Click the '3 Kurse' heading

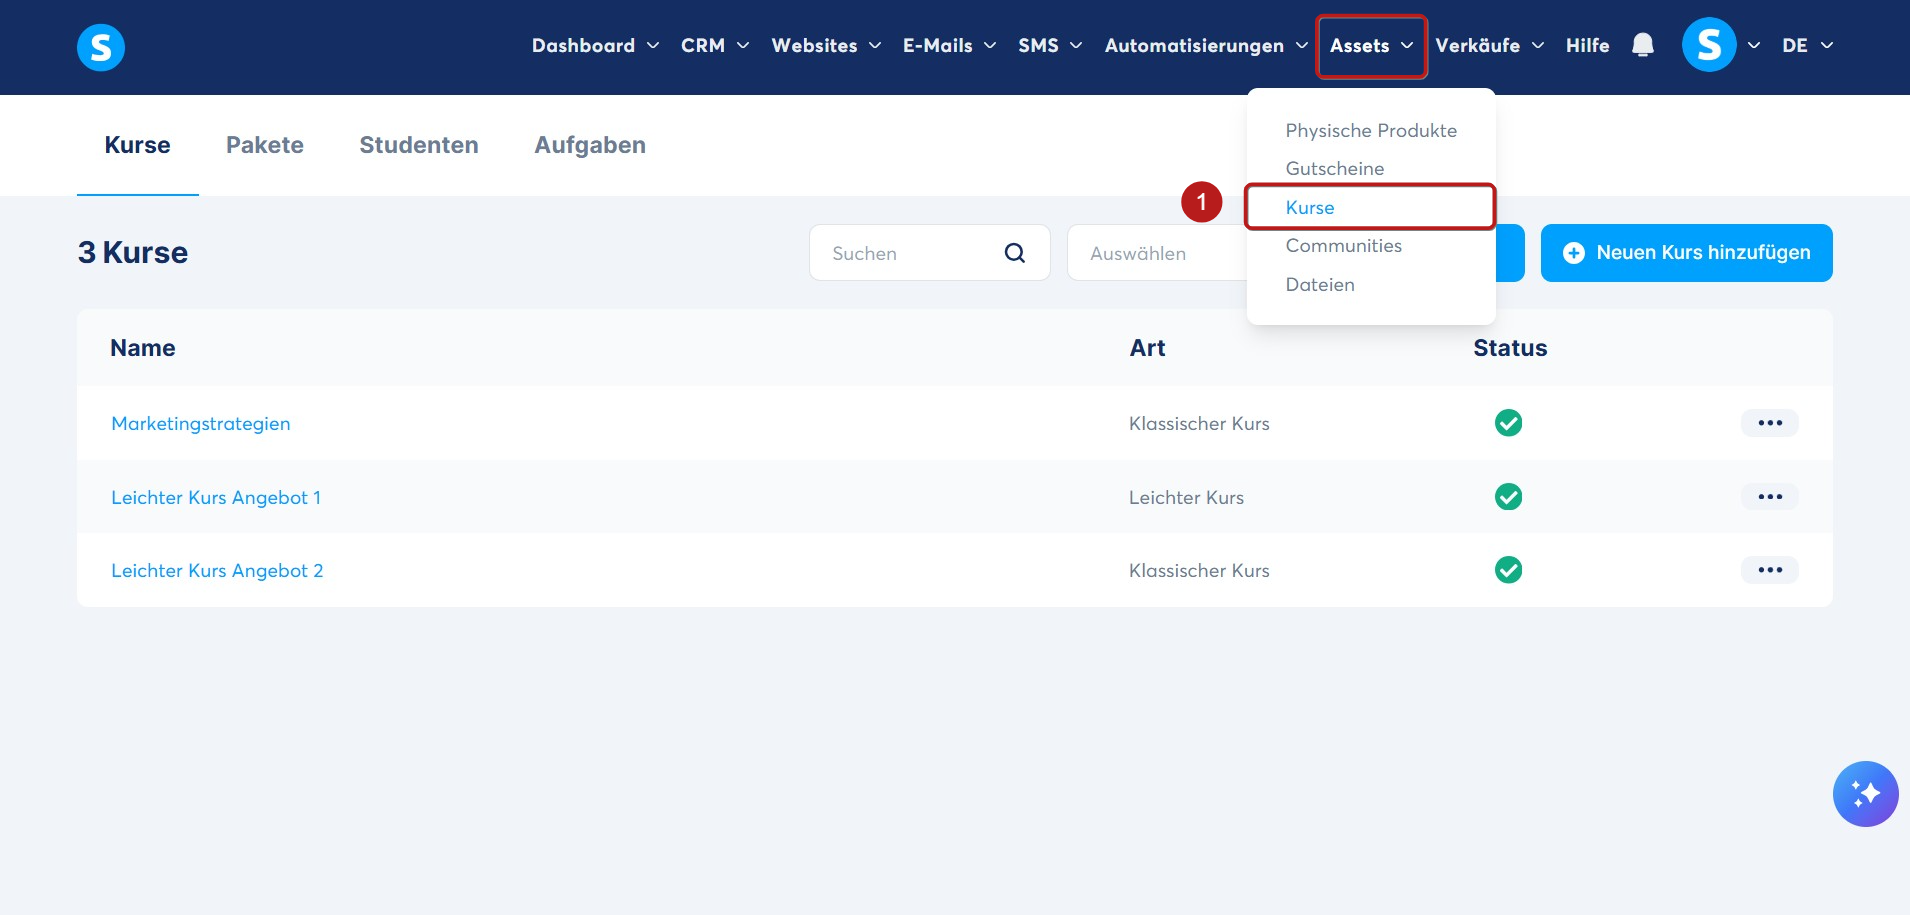tap(133, 253)
